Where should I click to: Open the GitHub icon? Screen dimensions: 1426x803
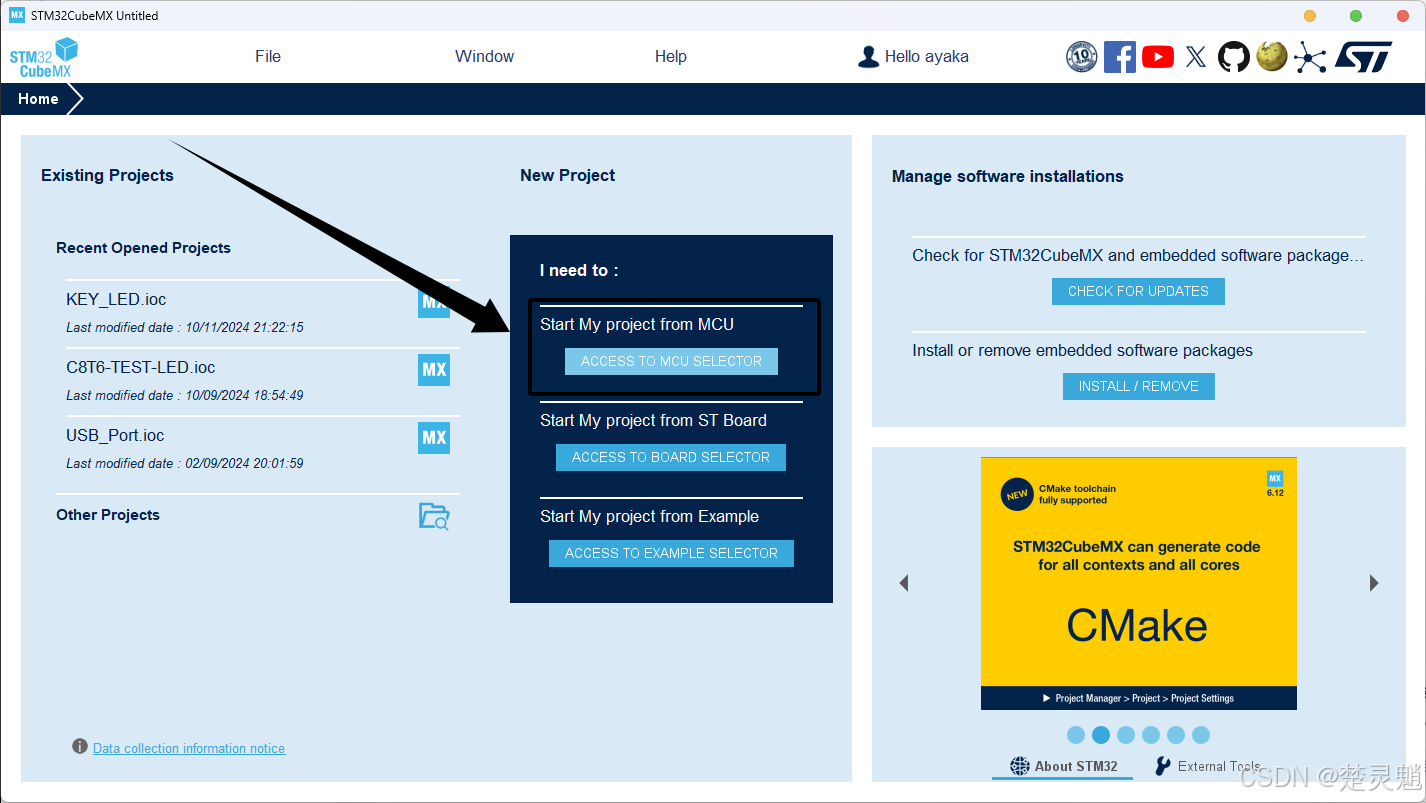click(1233, 57)
